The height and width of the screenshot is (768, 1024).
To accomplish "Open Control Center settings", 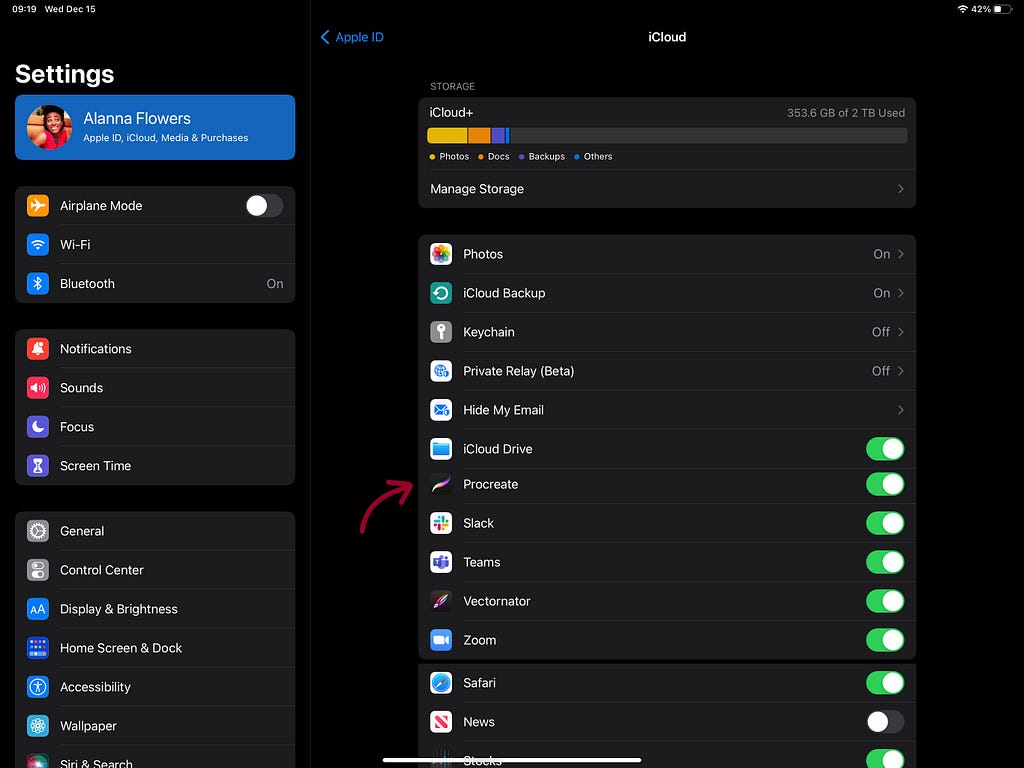I will [155, 570].
